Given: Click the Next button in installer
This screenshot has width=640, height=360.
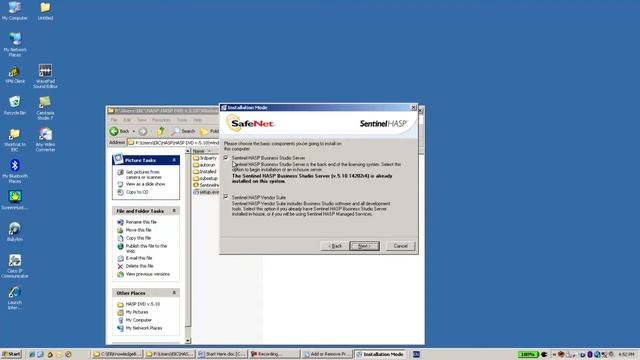Looking at the screenshot, I should pyautogui.click(x=364, y=246).
